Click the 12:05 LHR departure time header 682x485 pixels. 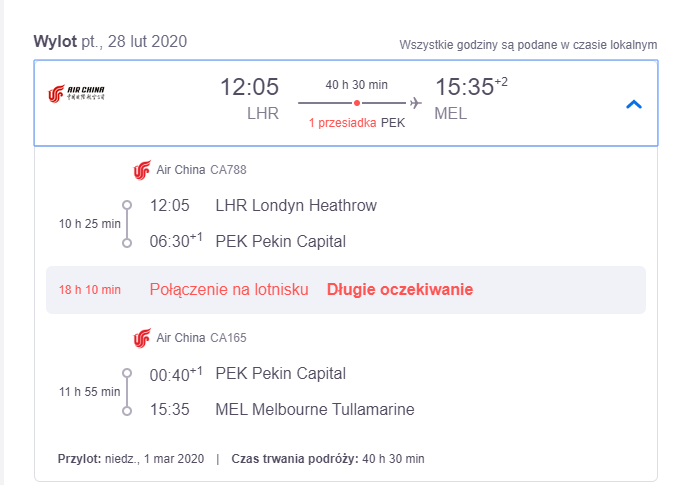click(249, 87)
